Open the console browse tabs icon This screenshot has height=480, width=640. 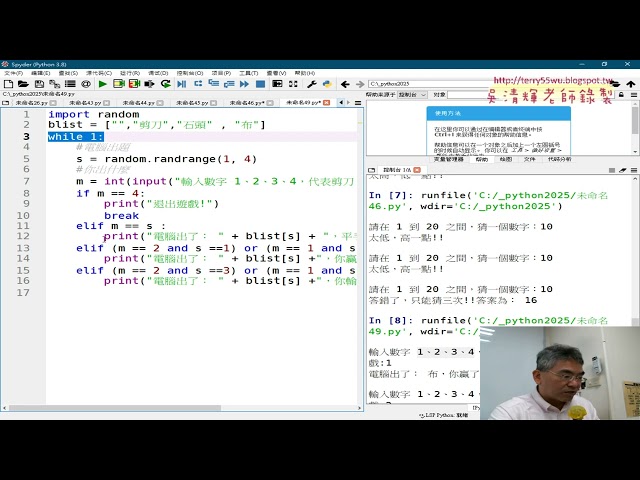[371, 170]
